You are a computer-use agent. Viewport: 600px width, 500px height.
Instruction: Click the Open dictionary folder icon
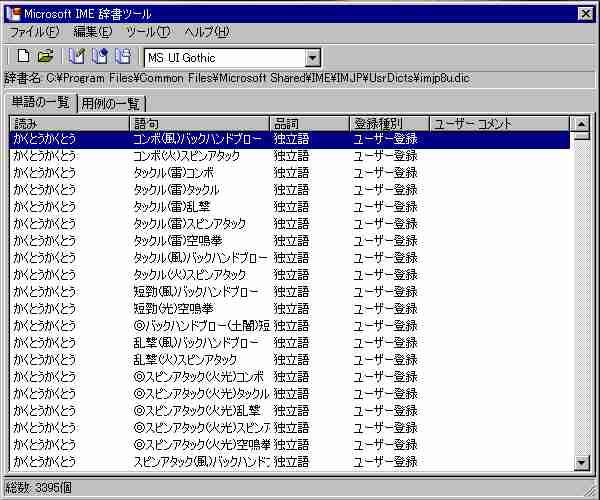pos(46,57)
